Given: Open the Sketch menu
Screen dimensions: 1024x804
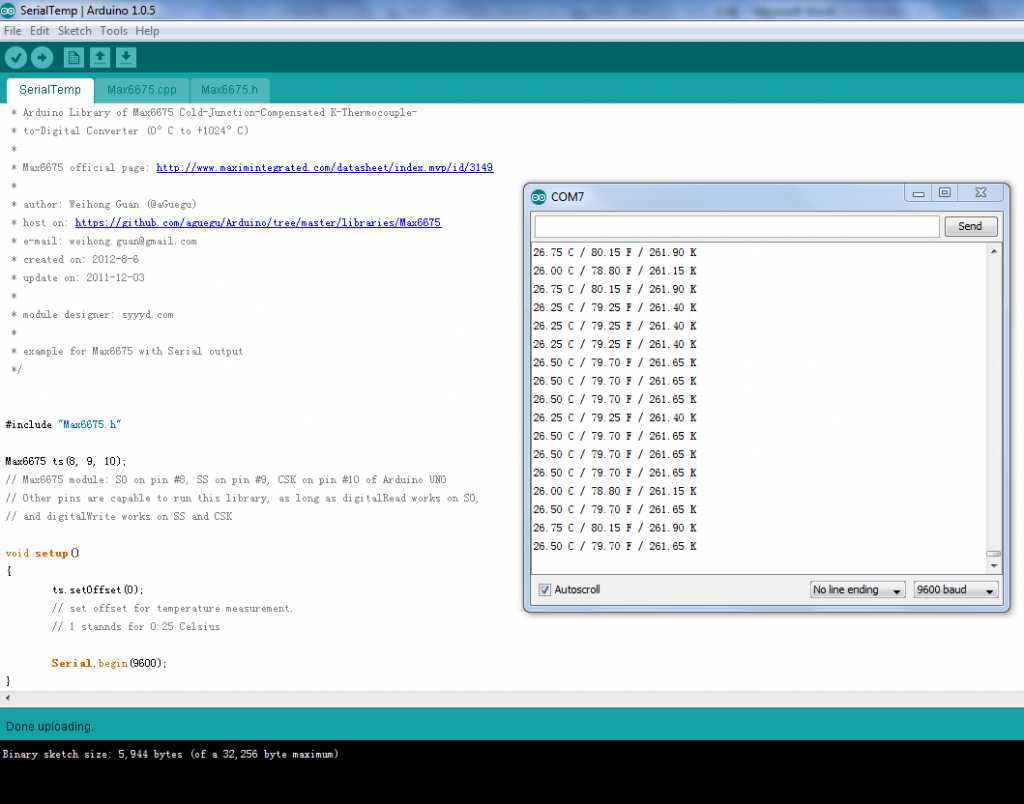Looking at the screenshot, I should (x=74, y=31).
